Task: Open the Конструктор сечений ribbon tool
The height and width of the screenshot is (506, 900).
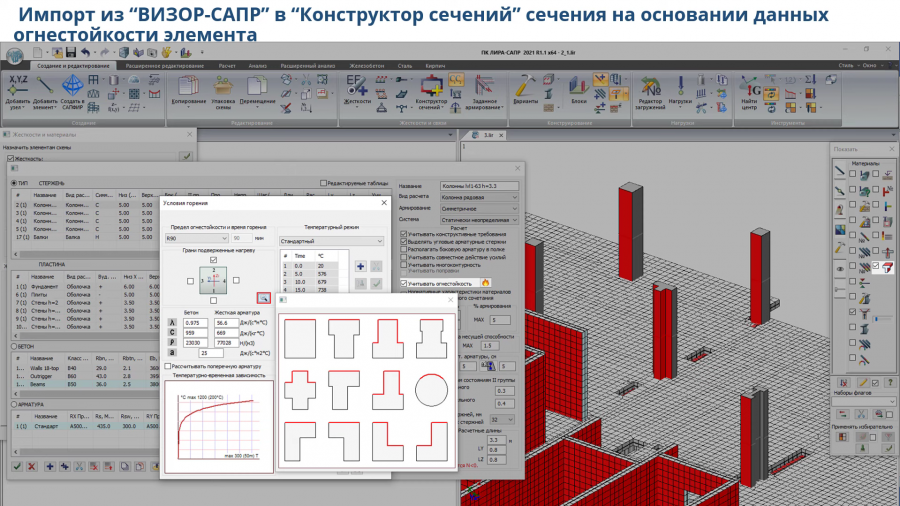Action: click(x=429, y=90)
